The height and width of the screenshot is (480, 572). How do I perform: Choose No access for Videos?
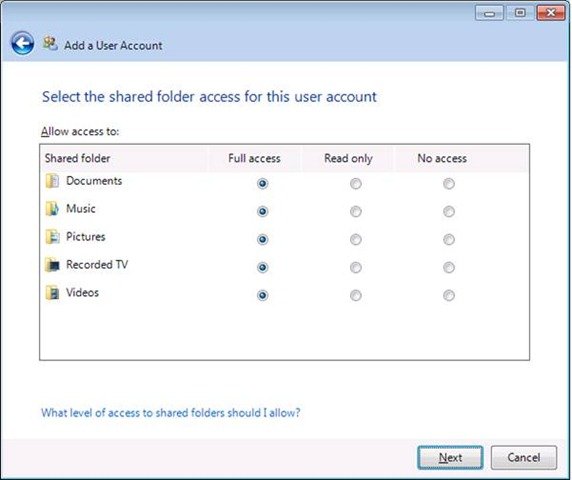[x=449, y=295]
